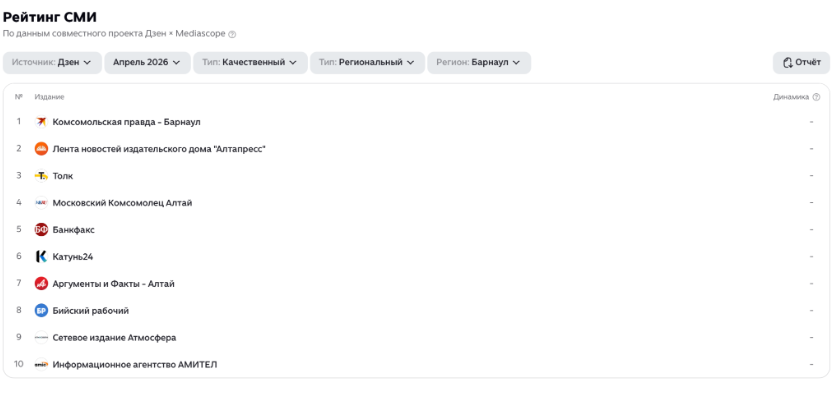Click the help icon beside Динамика
Viewport: 832px width, 406px height.
[816, 97]
